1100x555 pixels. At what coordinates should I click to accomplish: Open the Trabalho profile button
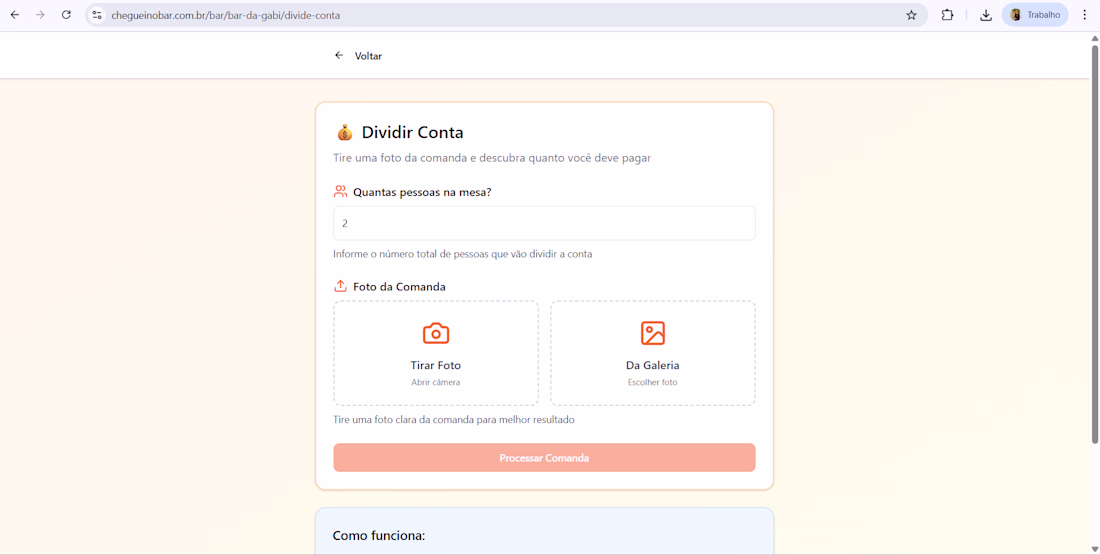point(1035,15)
